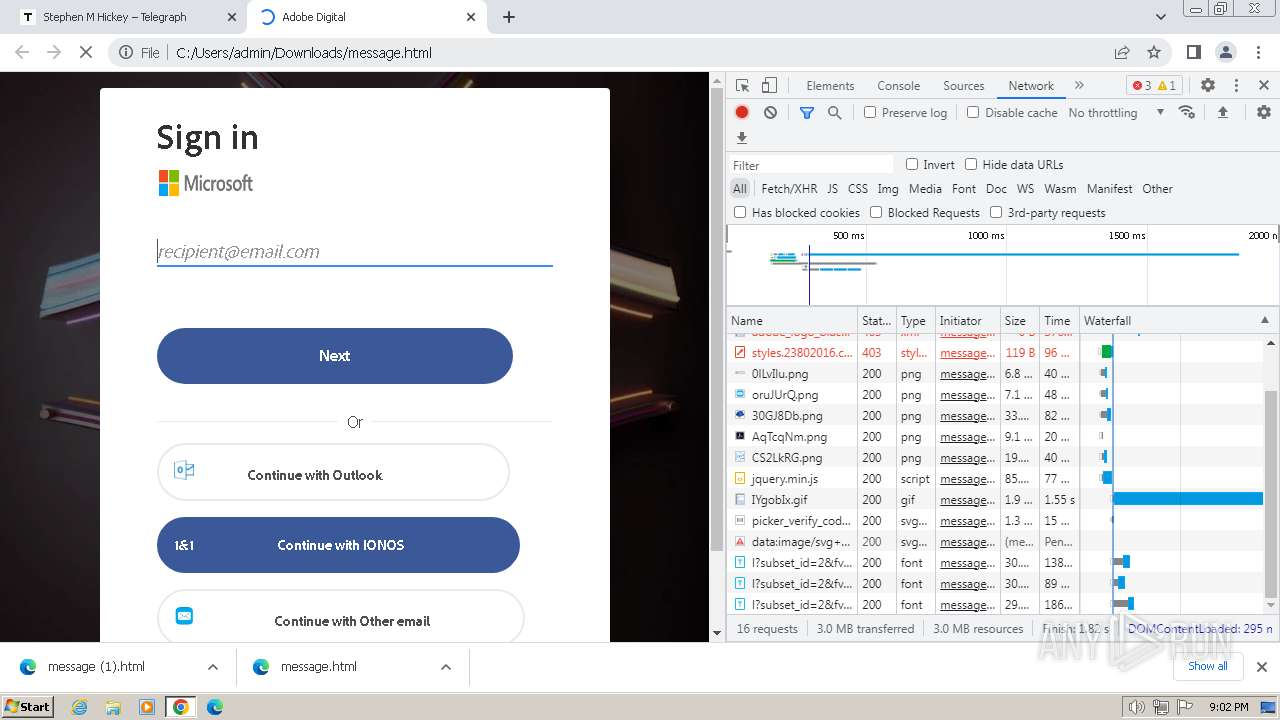Filter requests by CSS type
The width and height of the screenshot is (1280, 720).
(858, 189)
